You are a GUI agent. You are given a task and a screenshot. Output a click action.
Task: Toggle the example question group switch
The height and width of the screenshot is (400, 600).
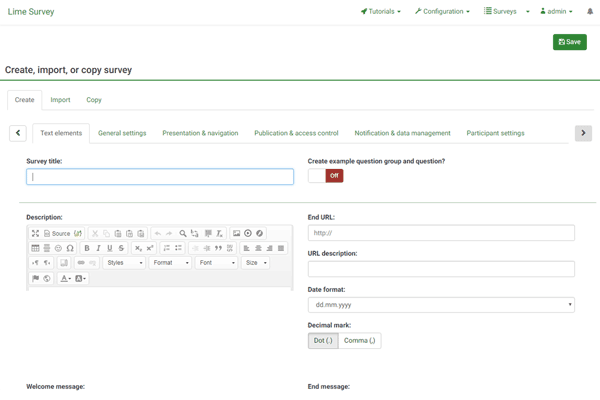pyautogui.click(x=326, y=176)
